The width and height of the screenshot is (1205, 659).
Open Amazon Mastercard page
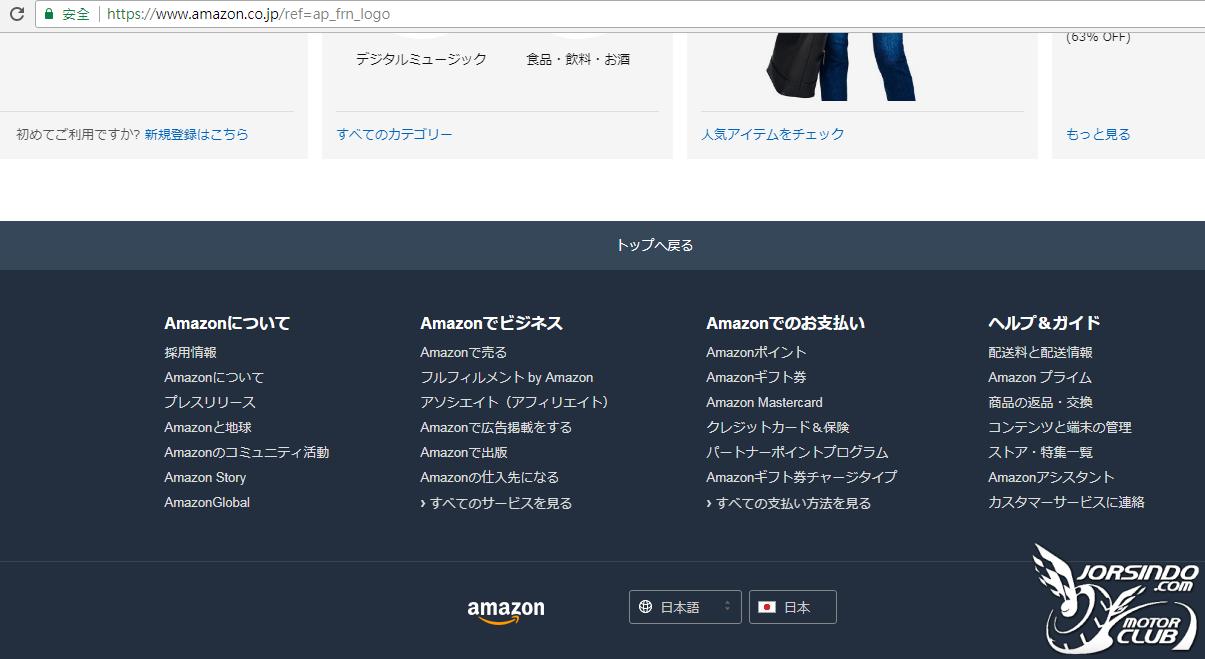coord(764,402)
